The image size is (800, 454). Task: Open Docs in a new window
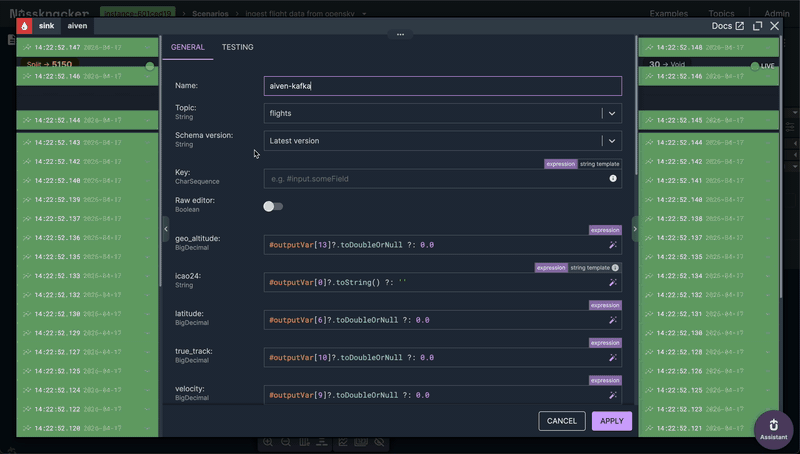[x=727, y=26]
